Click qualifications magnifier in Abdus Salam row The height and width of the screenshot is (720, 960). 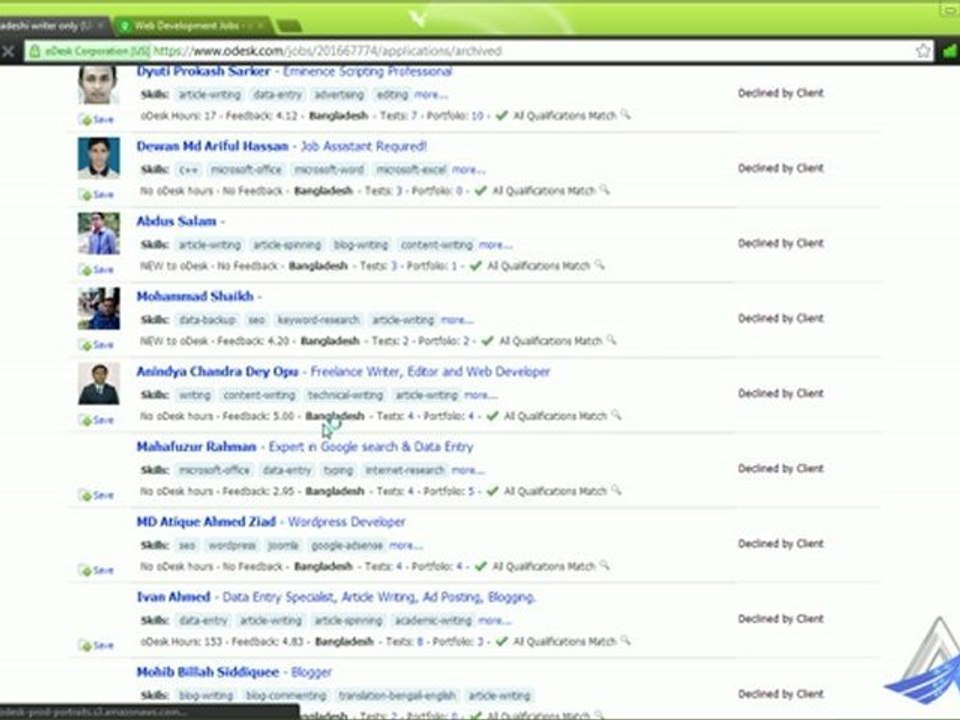[599, 265]
